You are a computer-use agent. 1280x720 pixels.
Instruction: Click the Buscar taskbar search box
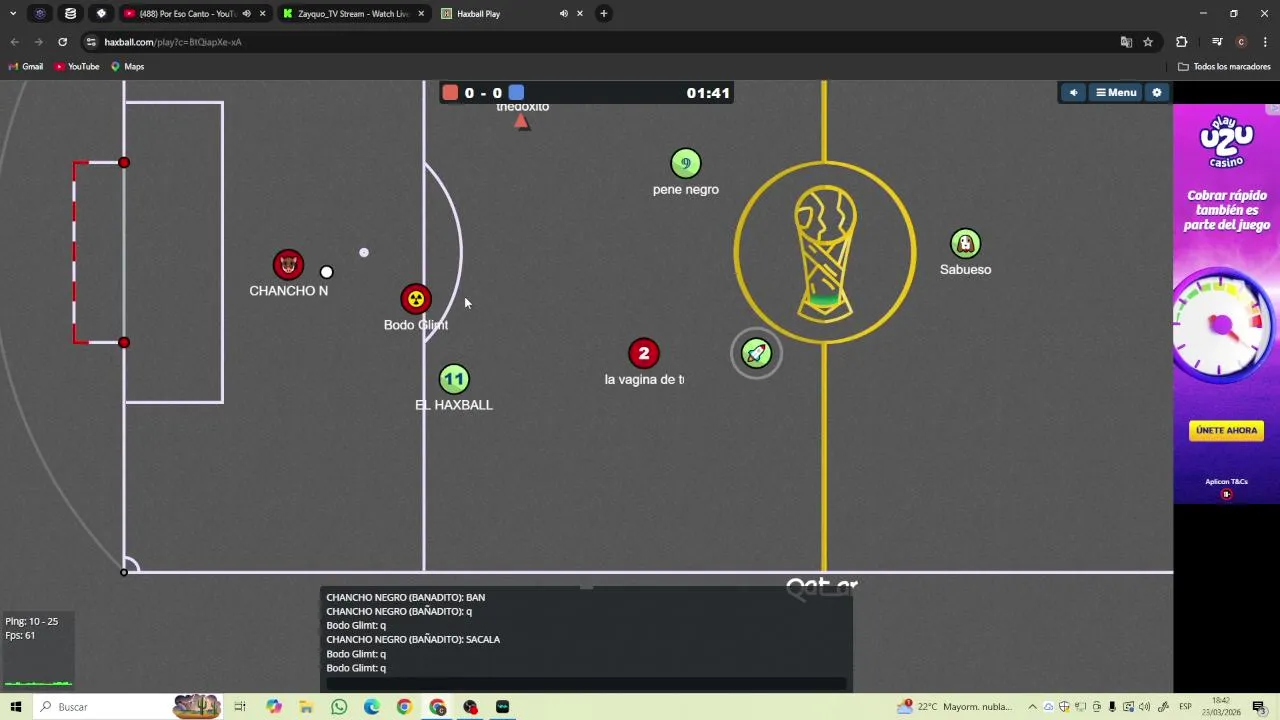click(127, 707)
